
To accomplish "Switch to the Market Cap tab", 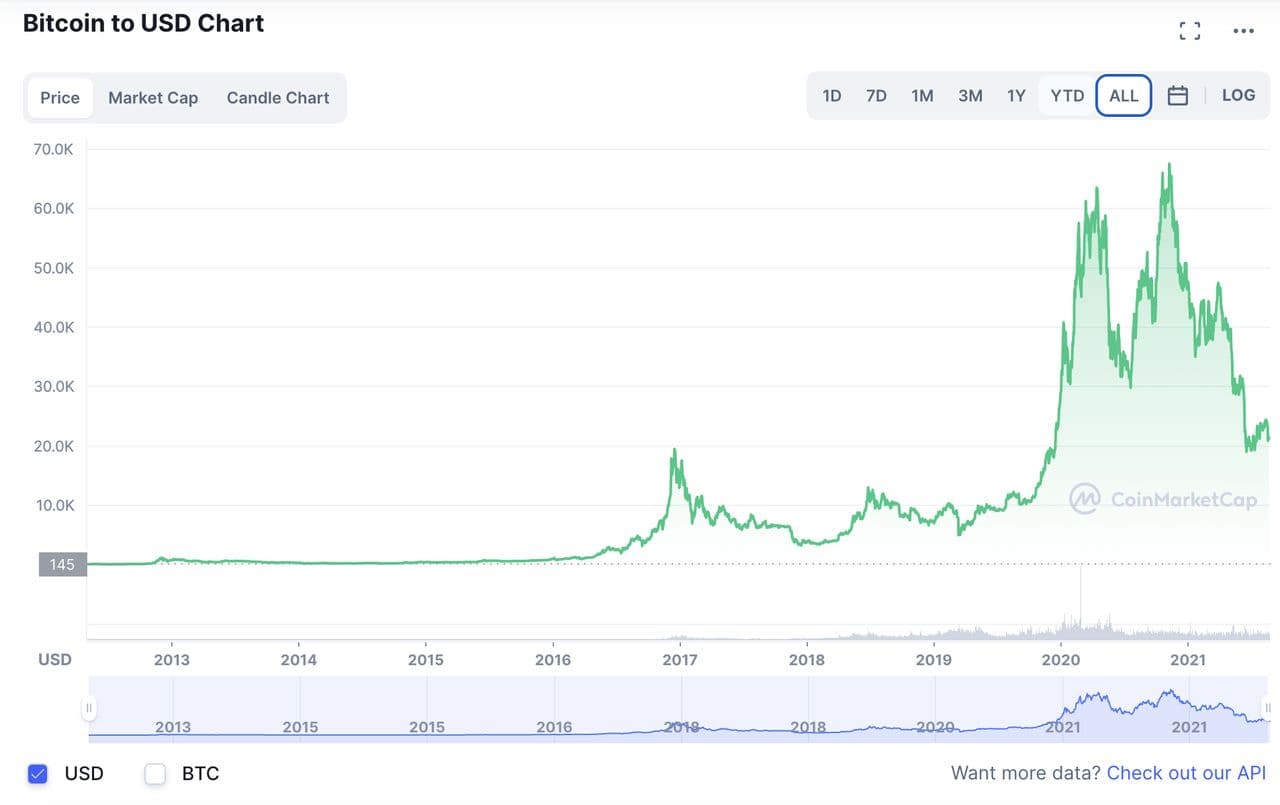I will tap(153, 98).
